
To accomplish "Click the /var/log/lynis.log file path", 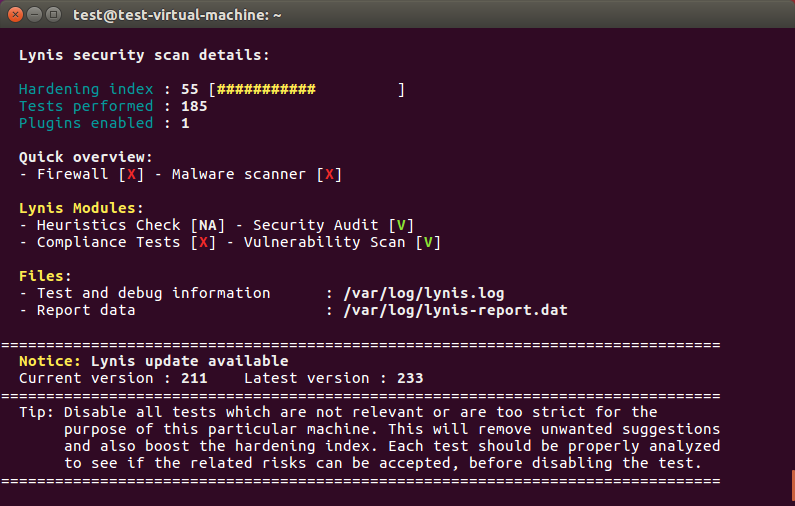I will coord(422,293).
